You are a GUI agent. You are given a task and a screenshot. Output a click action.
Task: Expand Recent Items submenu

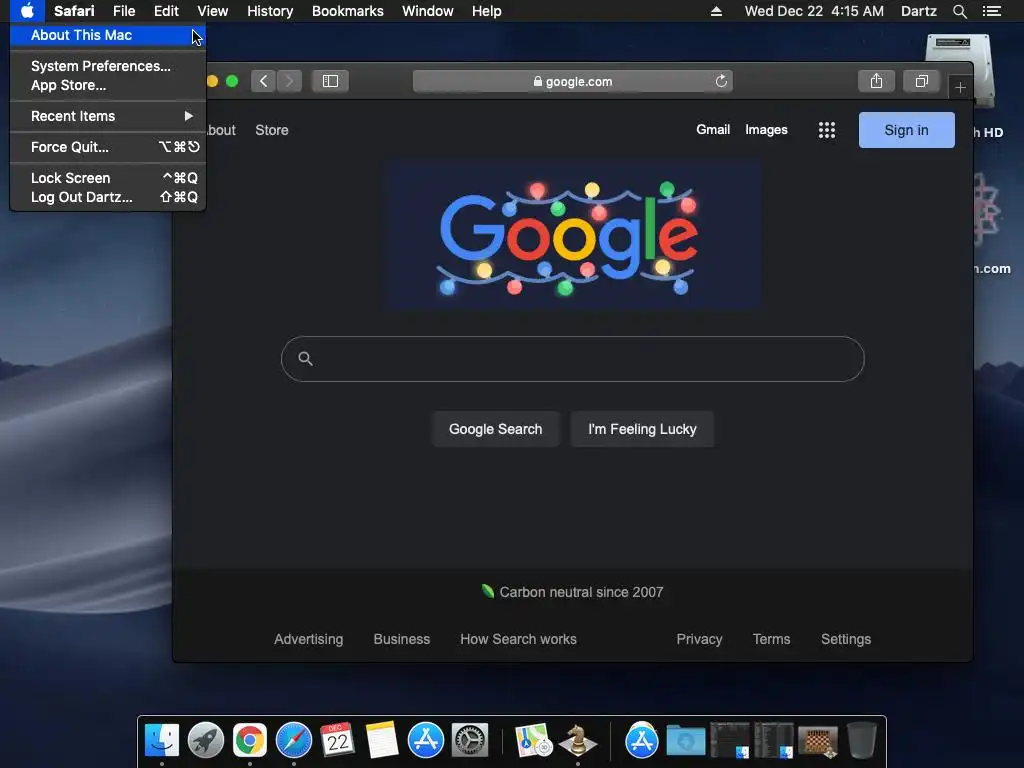pyautogui.click(x=108, y=116)
